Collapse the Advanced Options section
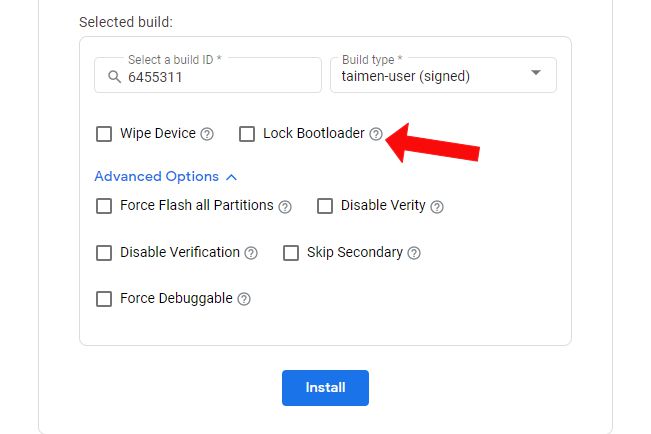 (156, 177)
